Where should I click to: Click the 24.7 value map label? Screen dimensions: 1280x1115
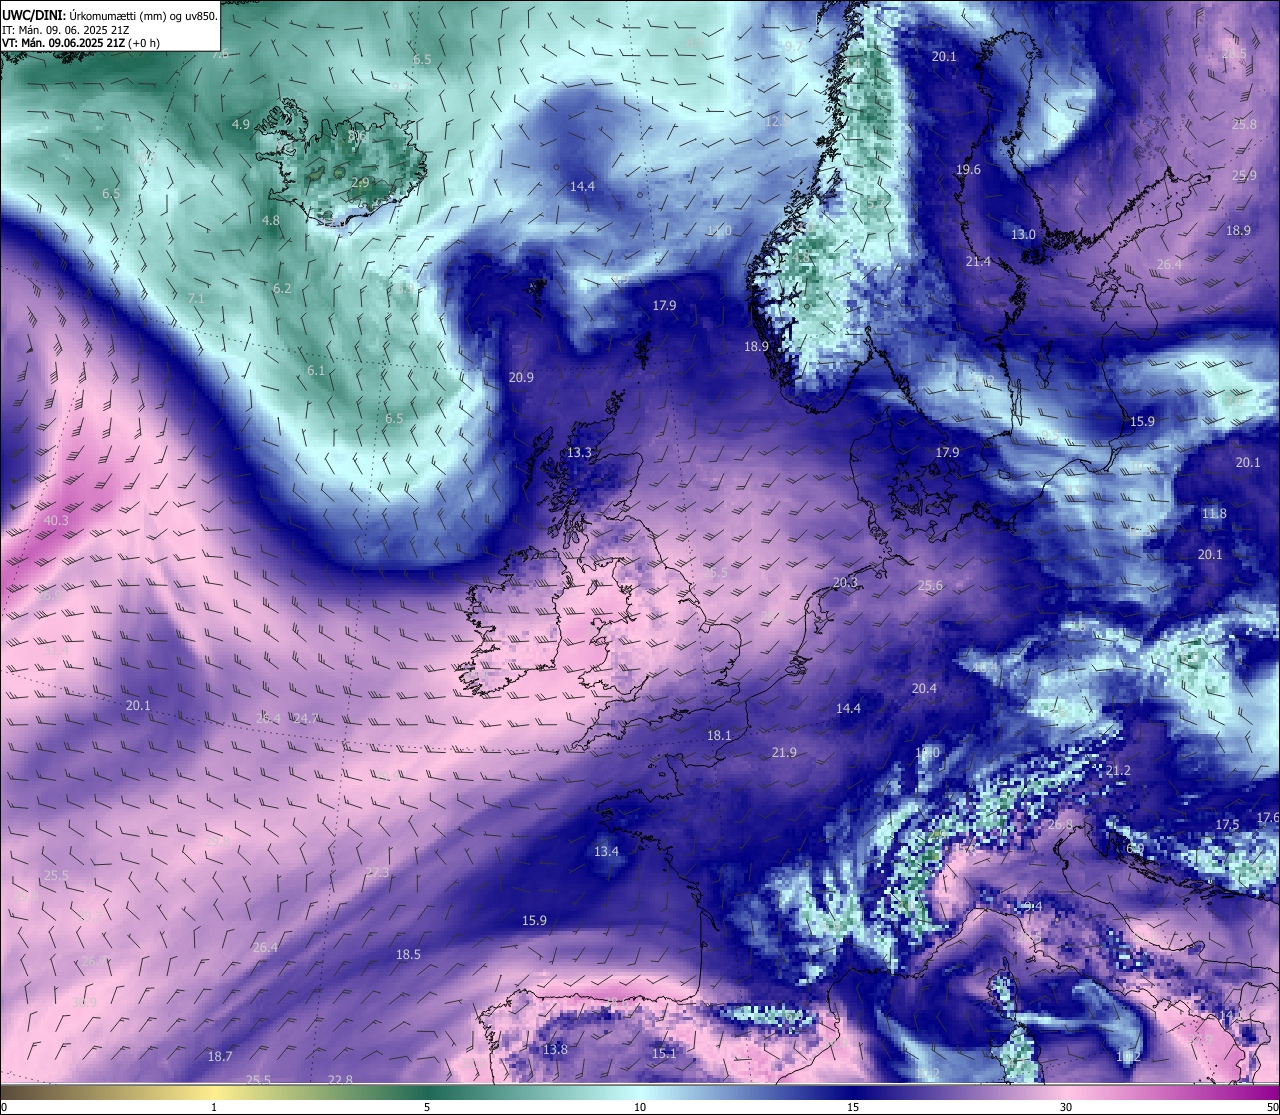[306, 719]
